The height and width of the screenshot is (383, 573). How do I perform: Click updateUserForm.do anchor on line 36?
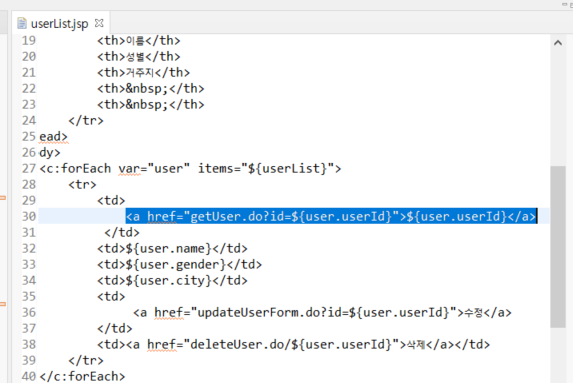(x=322, y=312)
